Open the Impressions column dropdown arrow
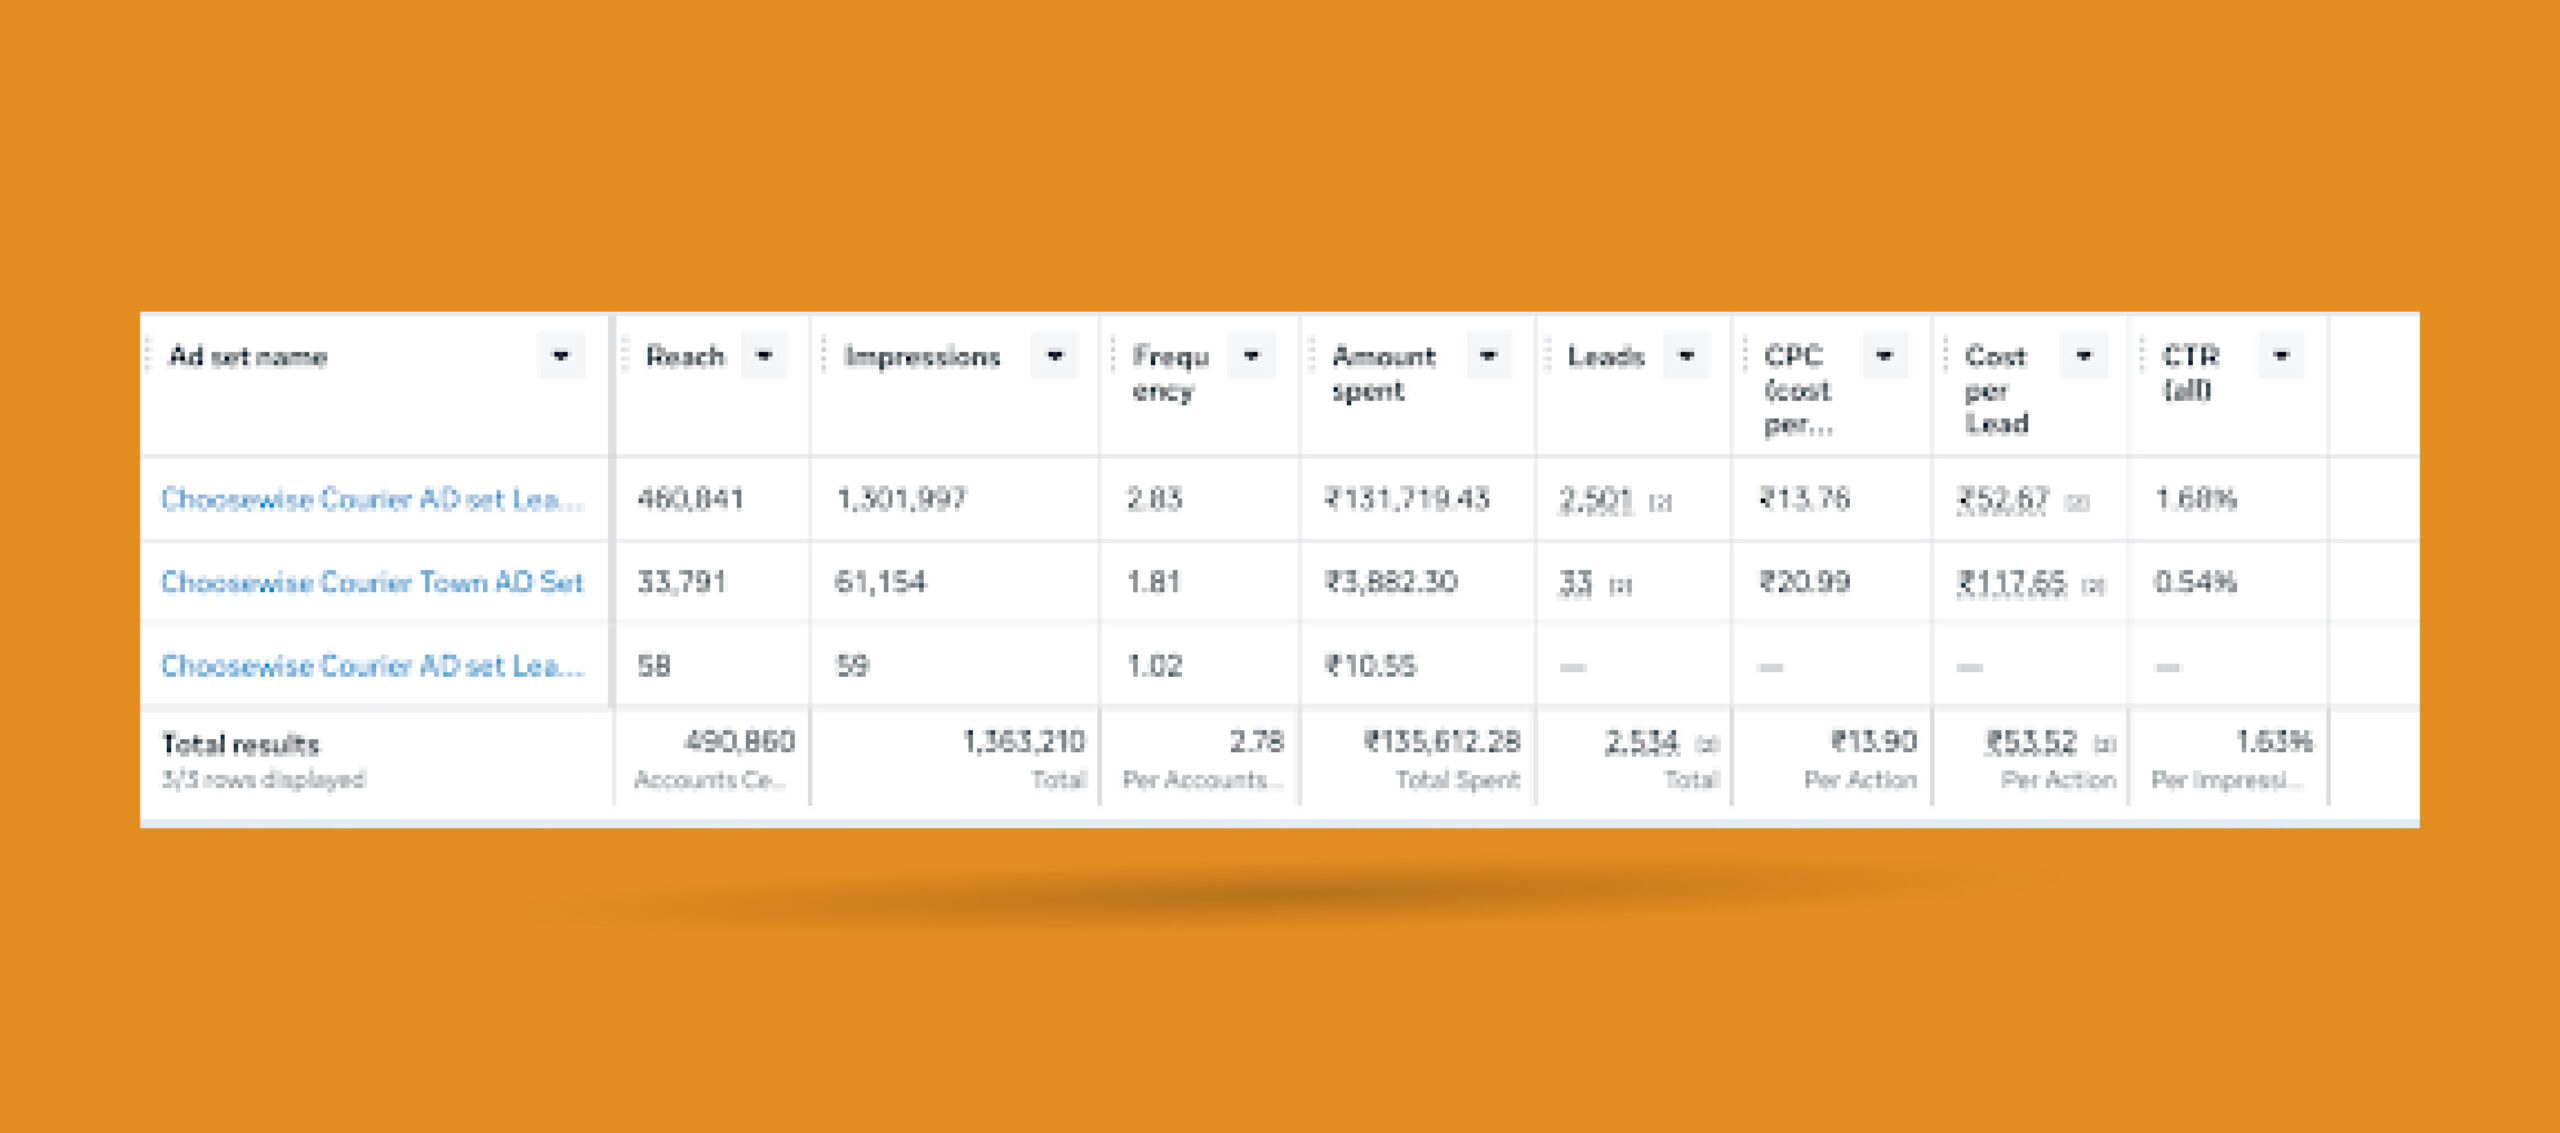The image size is (2560, 1133). tap(1054, 356)
